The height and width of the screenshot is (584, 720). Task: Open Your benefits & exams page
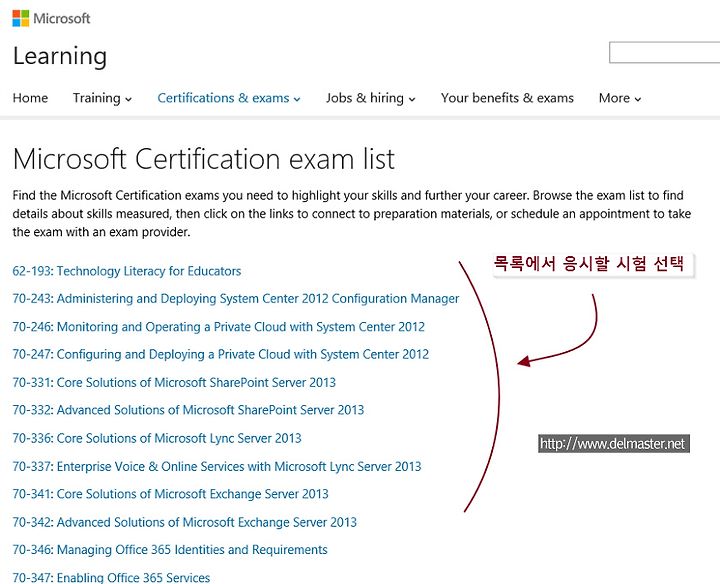click(x=507, y=98)
